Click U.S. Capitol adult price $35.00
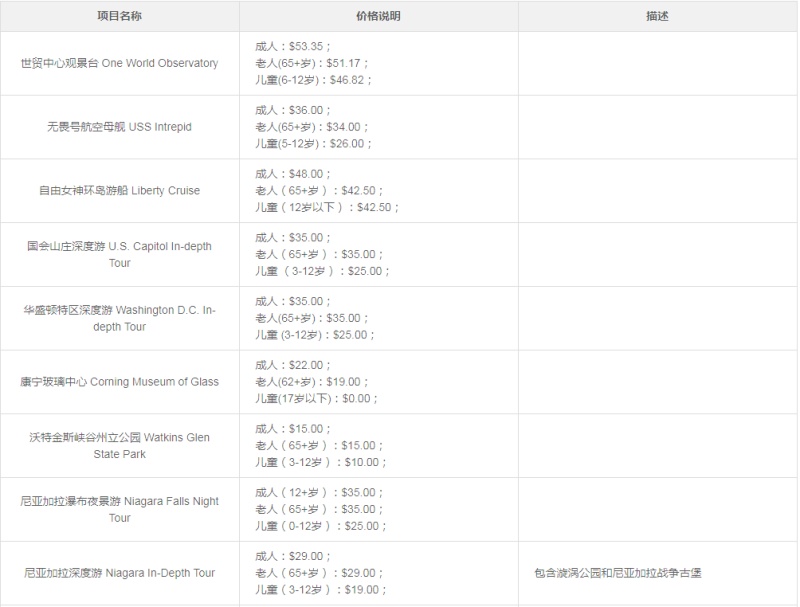Viewport: 800px width, 607px height. pyautogui.click(x=306, y=238)
